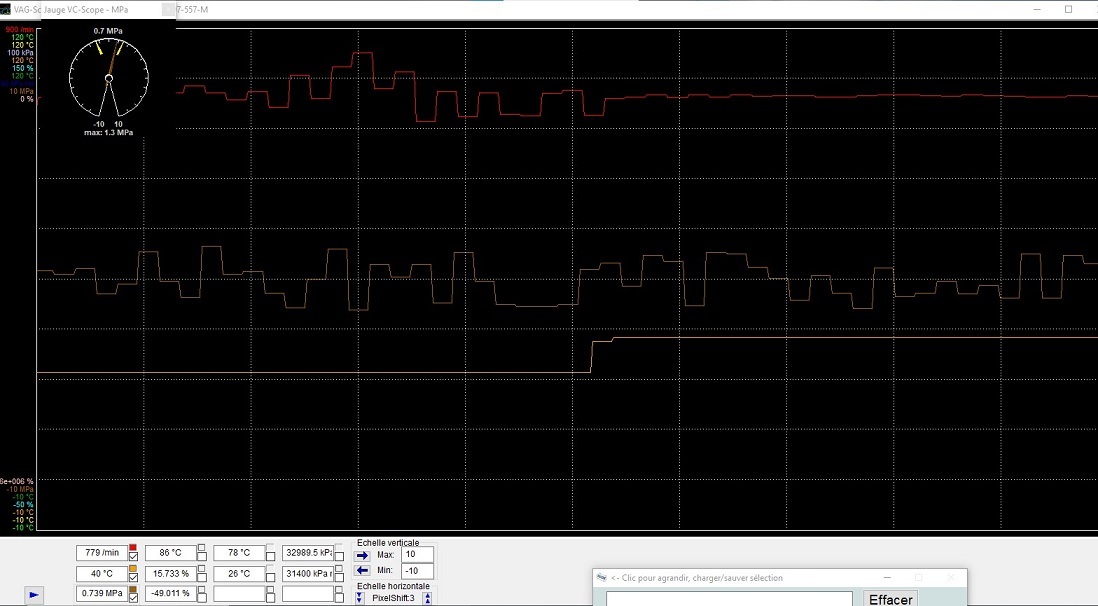Enable the 32989.5 kPa trace checkbox
Screen dimensions: 1098x606
point(339,556)
